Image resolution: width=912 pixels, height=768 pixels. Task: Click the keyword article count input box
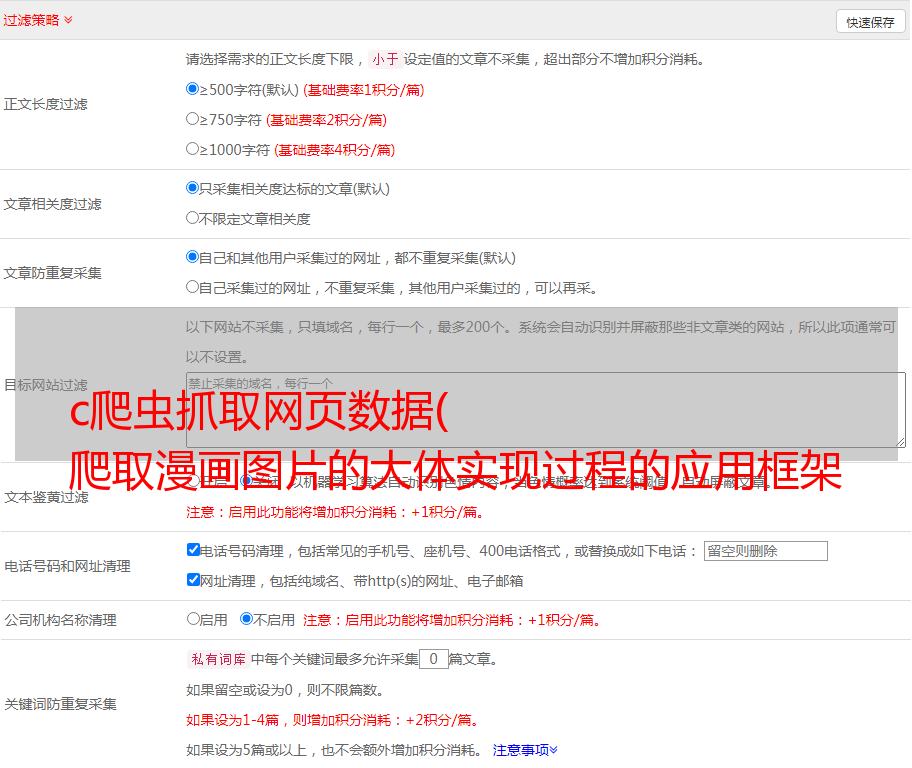point(433,659)
